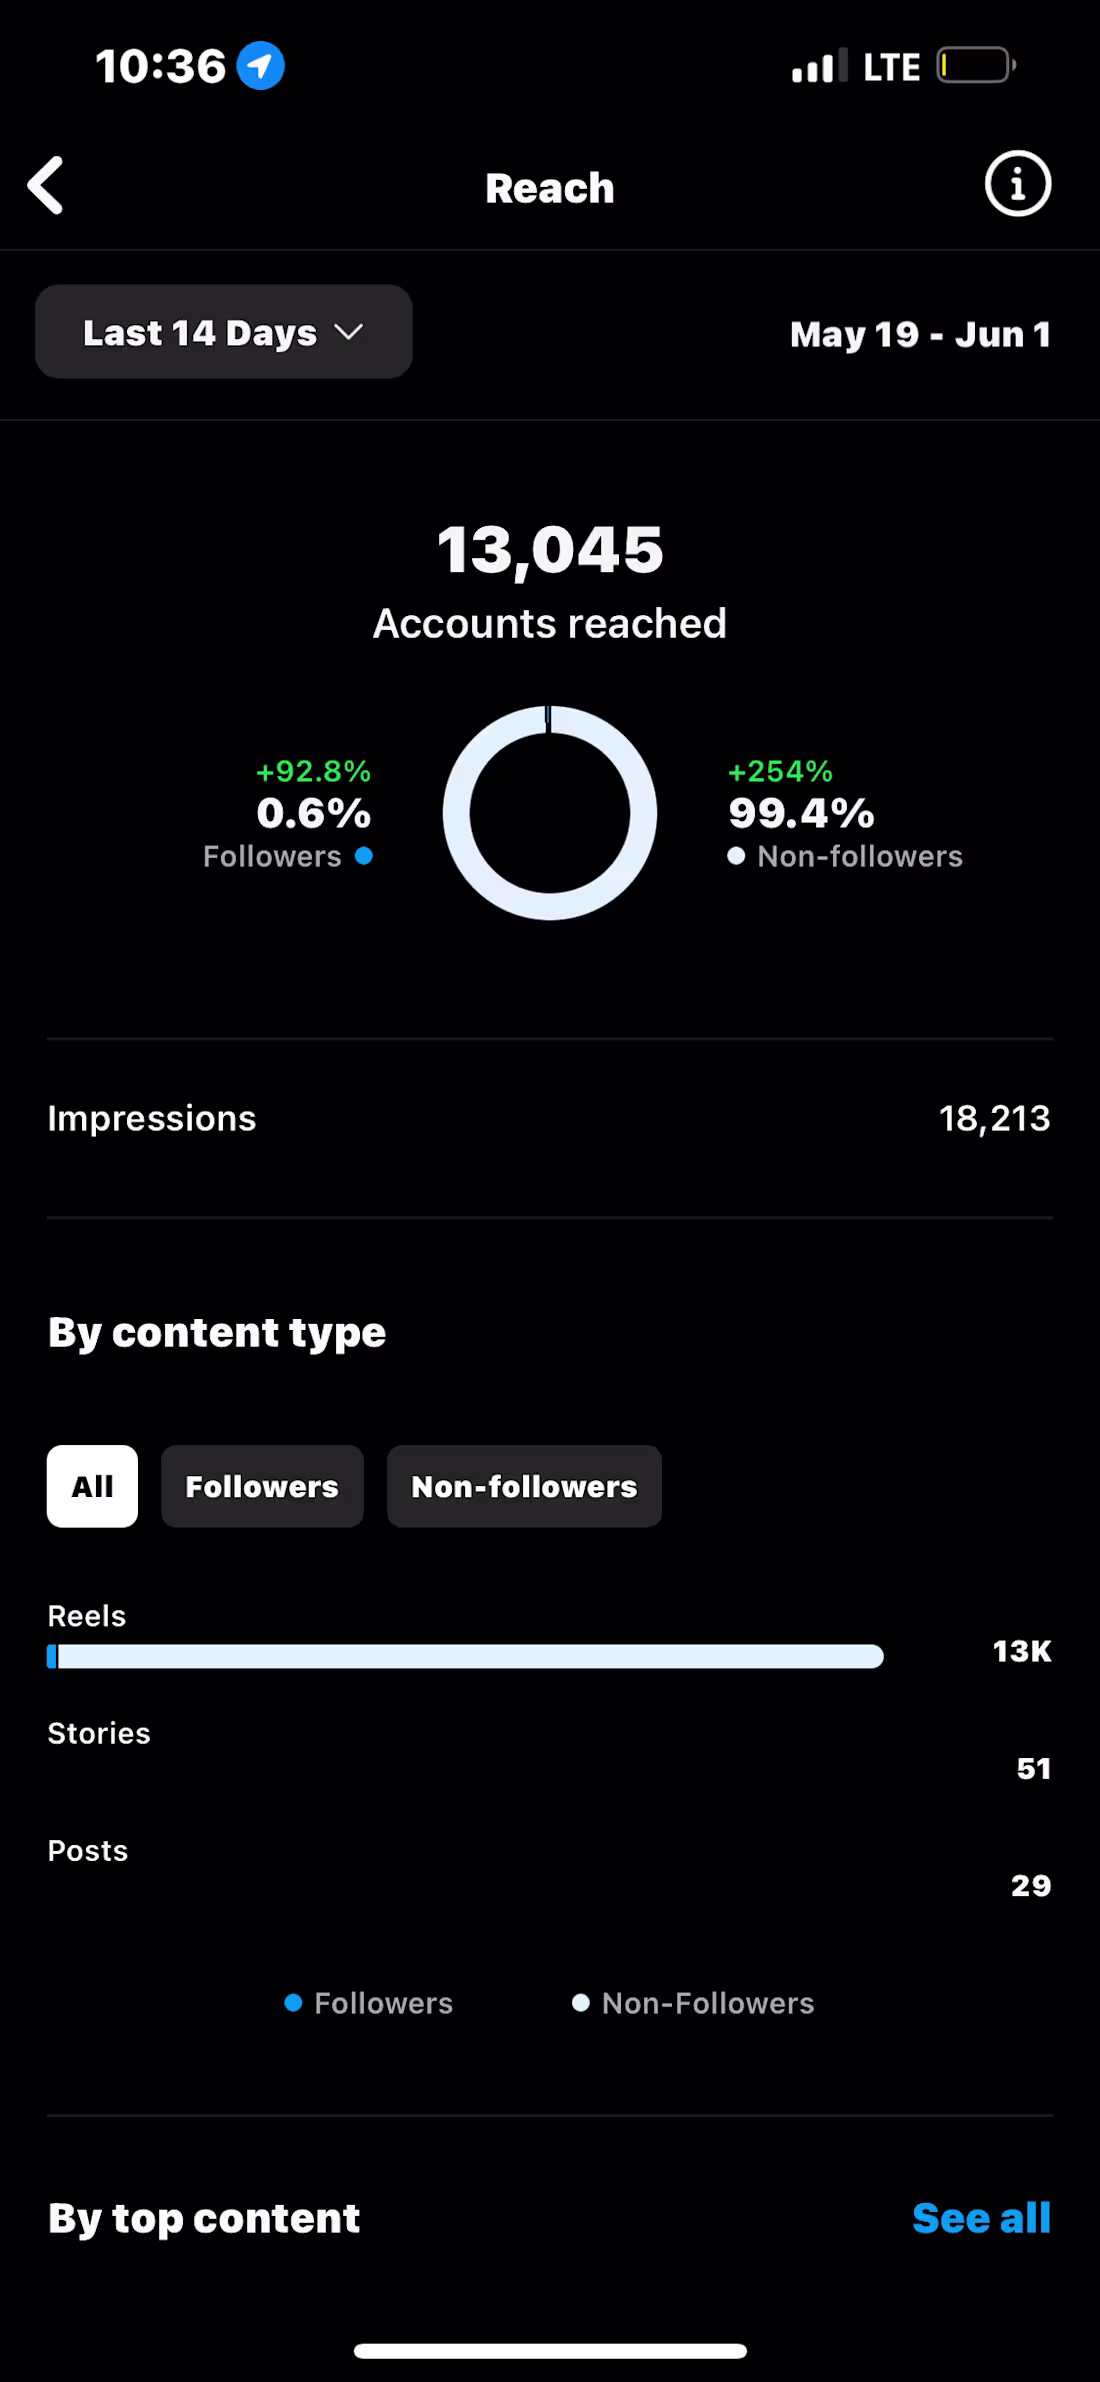The image size is (1100, 2382).
Task: Open the Impressions row
Action: pyautogui.click(x=550, y=1118)
